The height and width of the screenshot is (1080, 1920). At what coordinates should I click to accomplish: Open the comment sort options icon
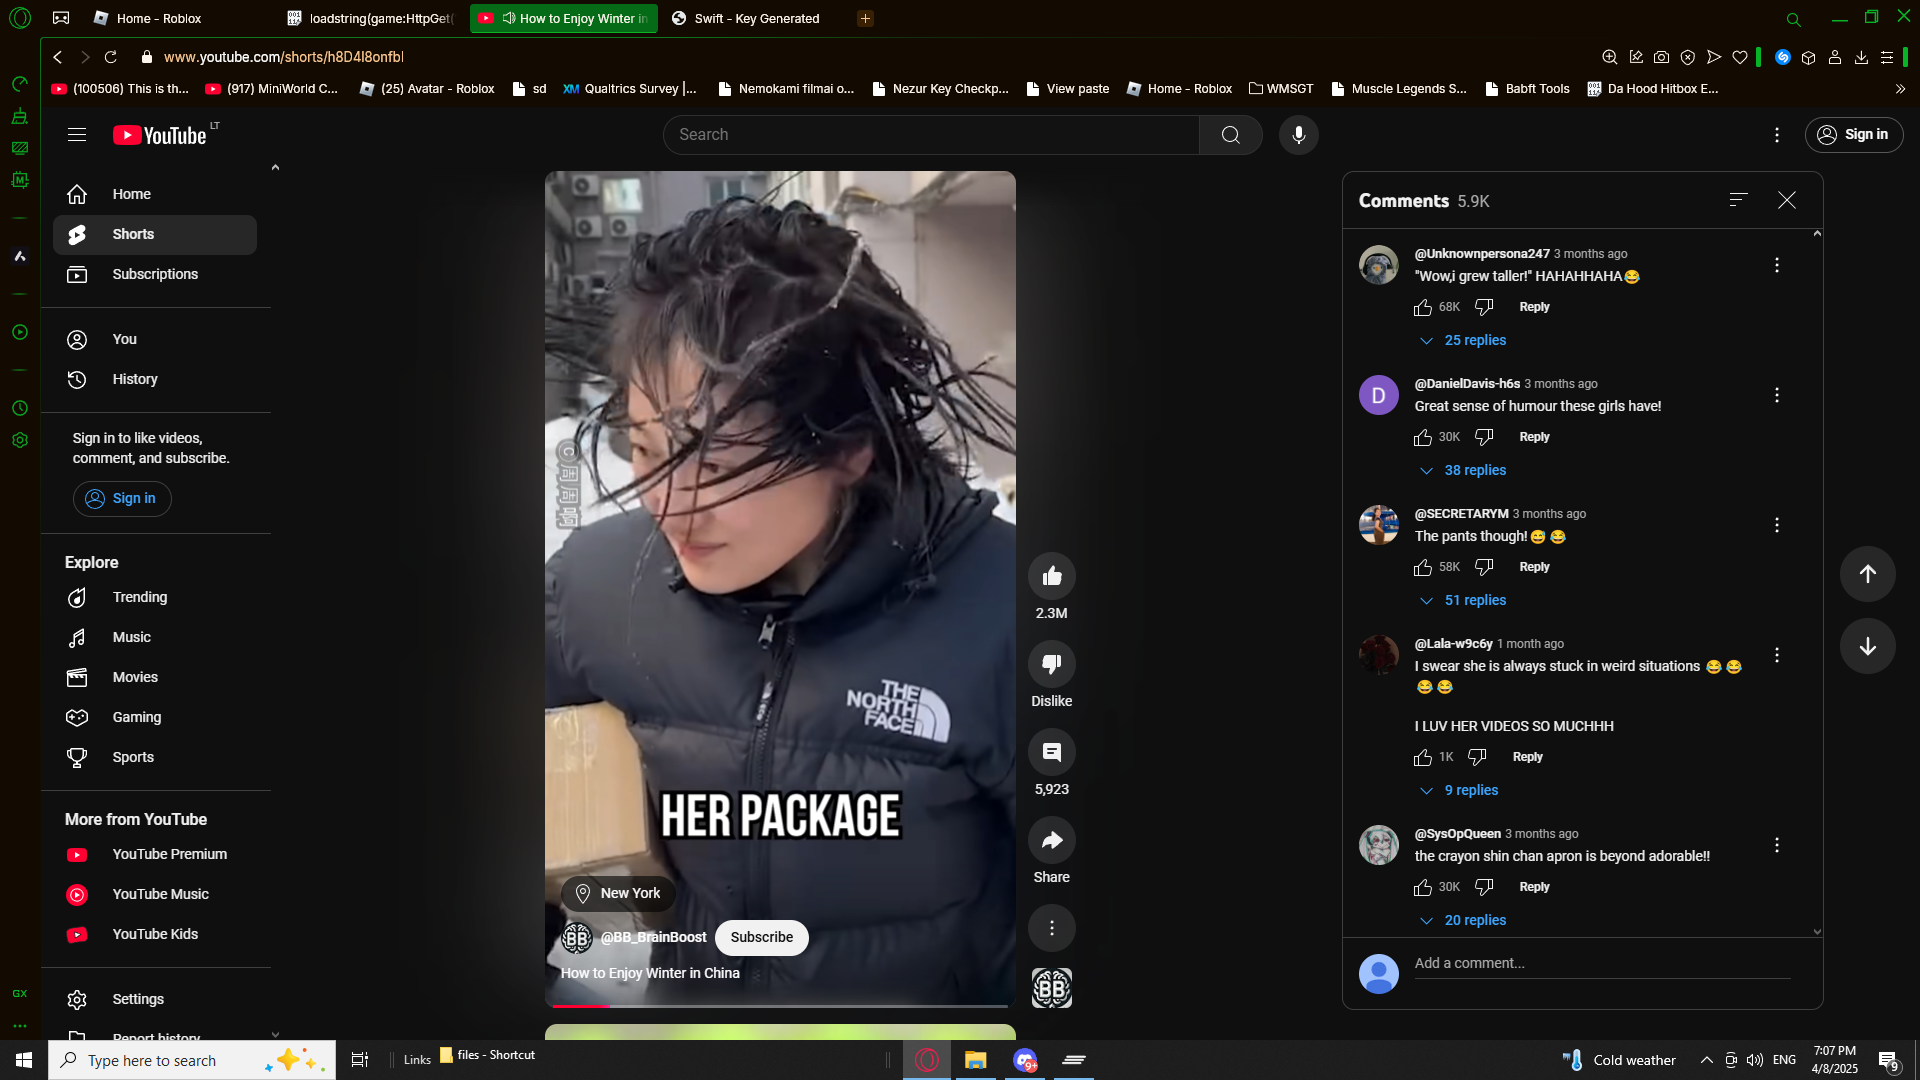click(1738, 200)
